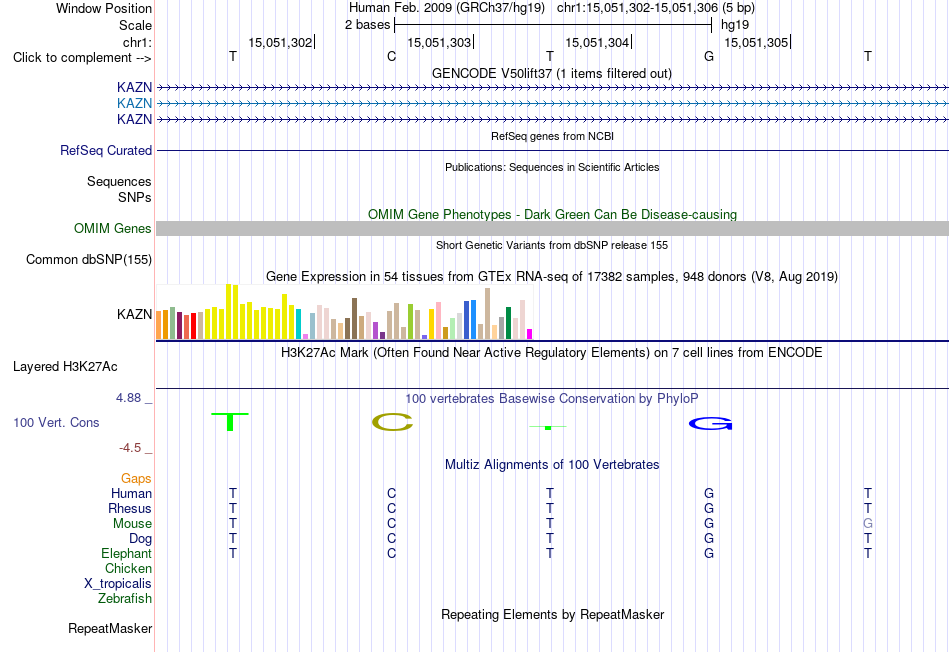The image size is (950, 652).
Task: Open 'Repeating Elements by RepeatMasker' track title
Action: point(552,614)
